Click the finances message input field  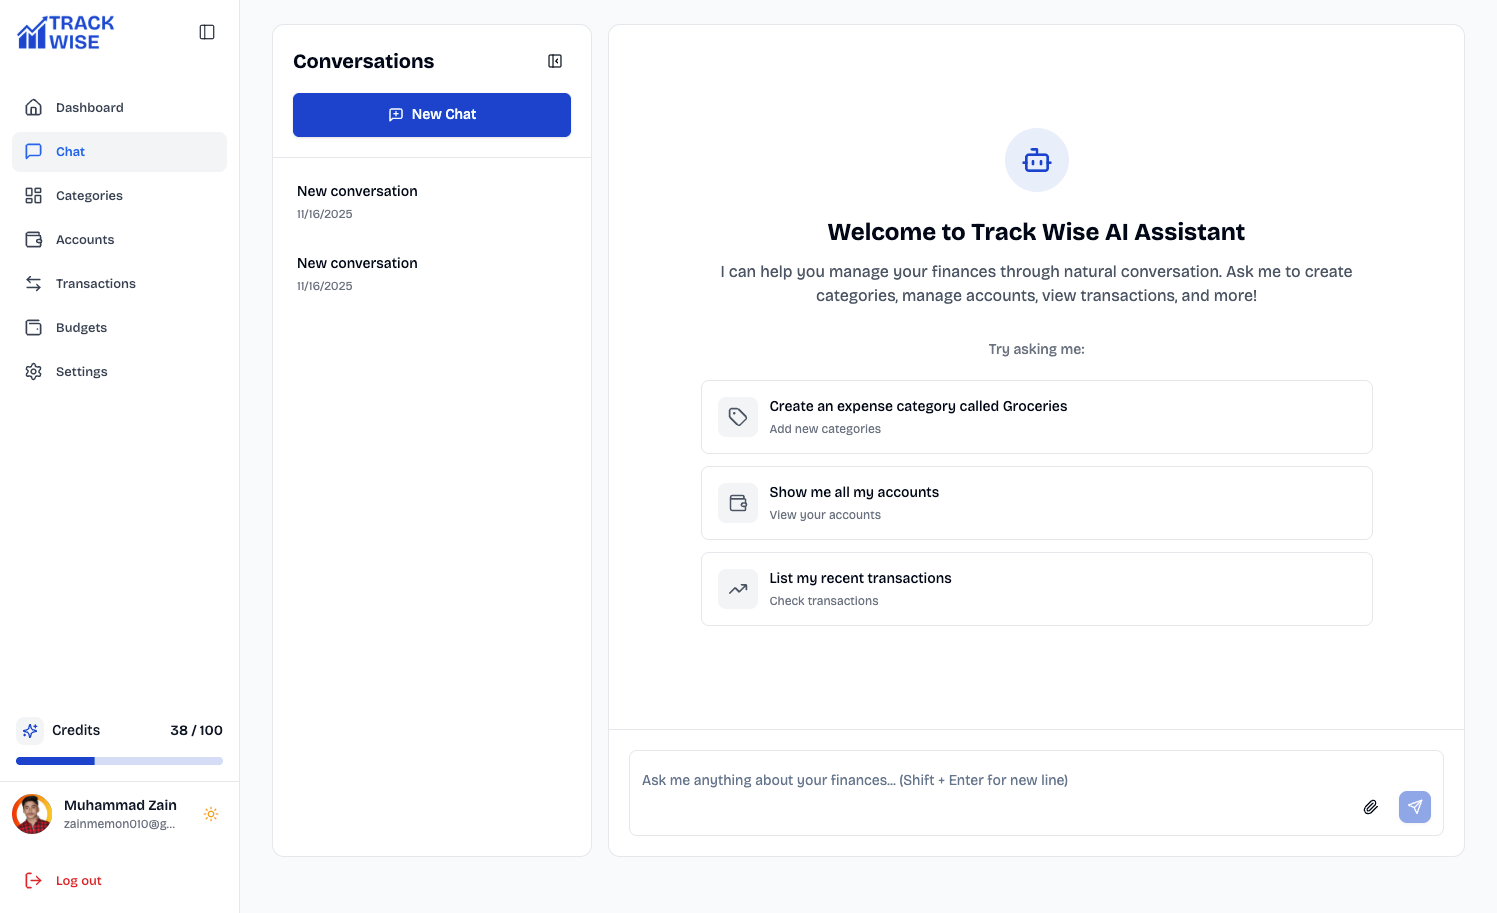pos(990,780)
